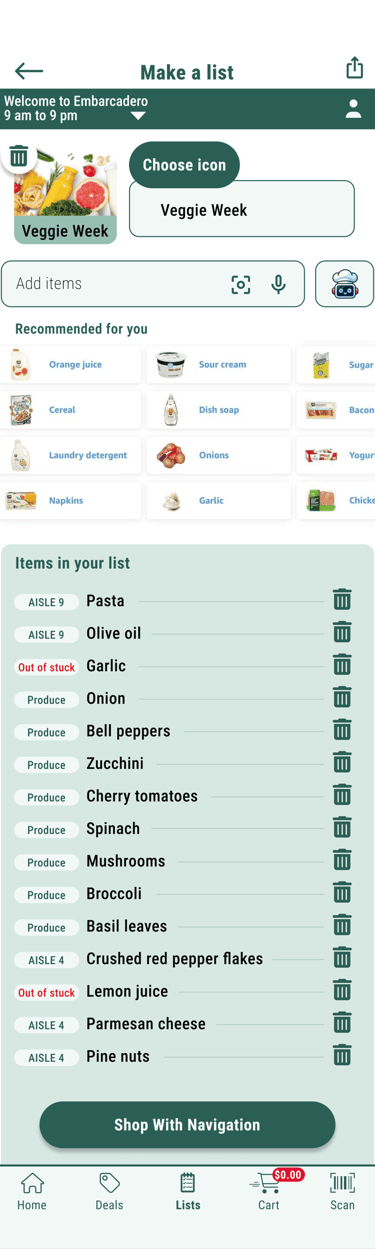The width and height of the screenshot is (375, 1249).
Task: Expand the Embarcadero store dropdown arrow
Action: pos(138,116)
